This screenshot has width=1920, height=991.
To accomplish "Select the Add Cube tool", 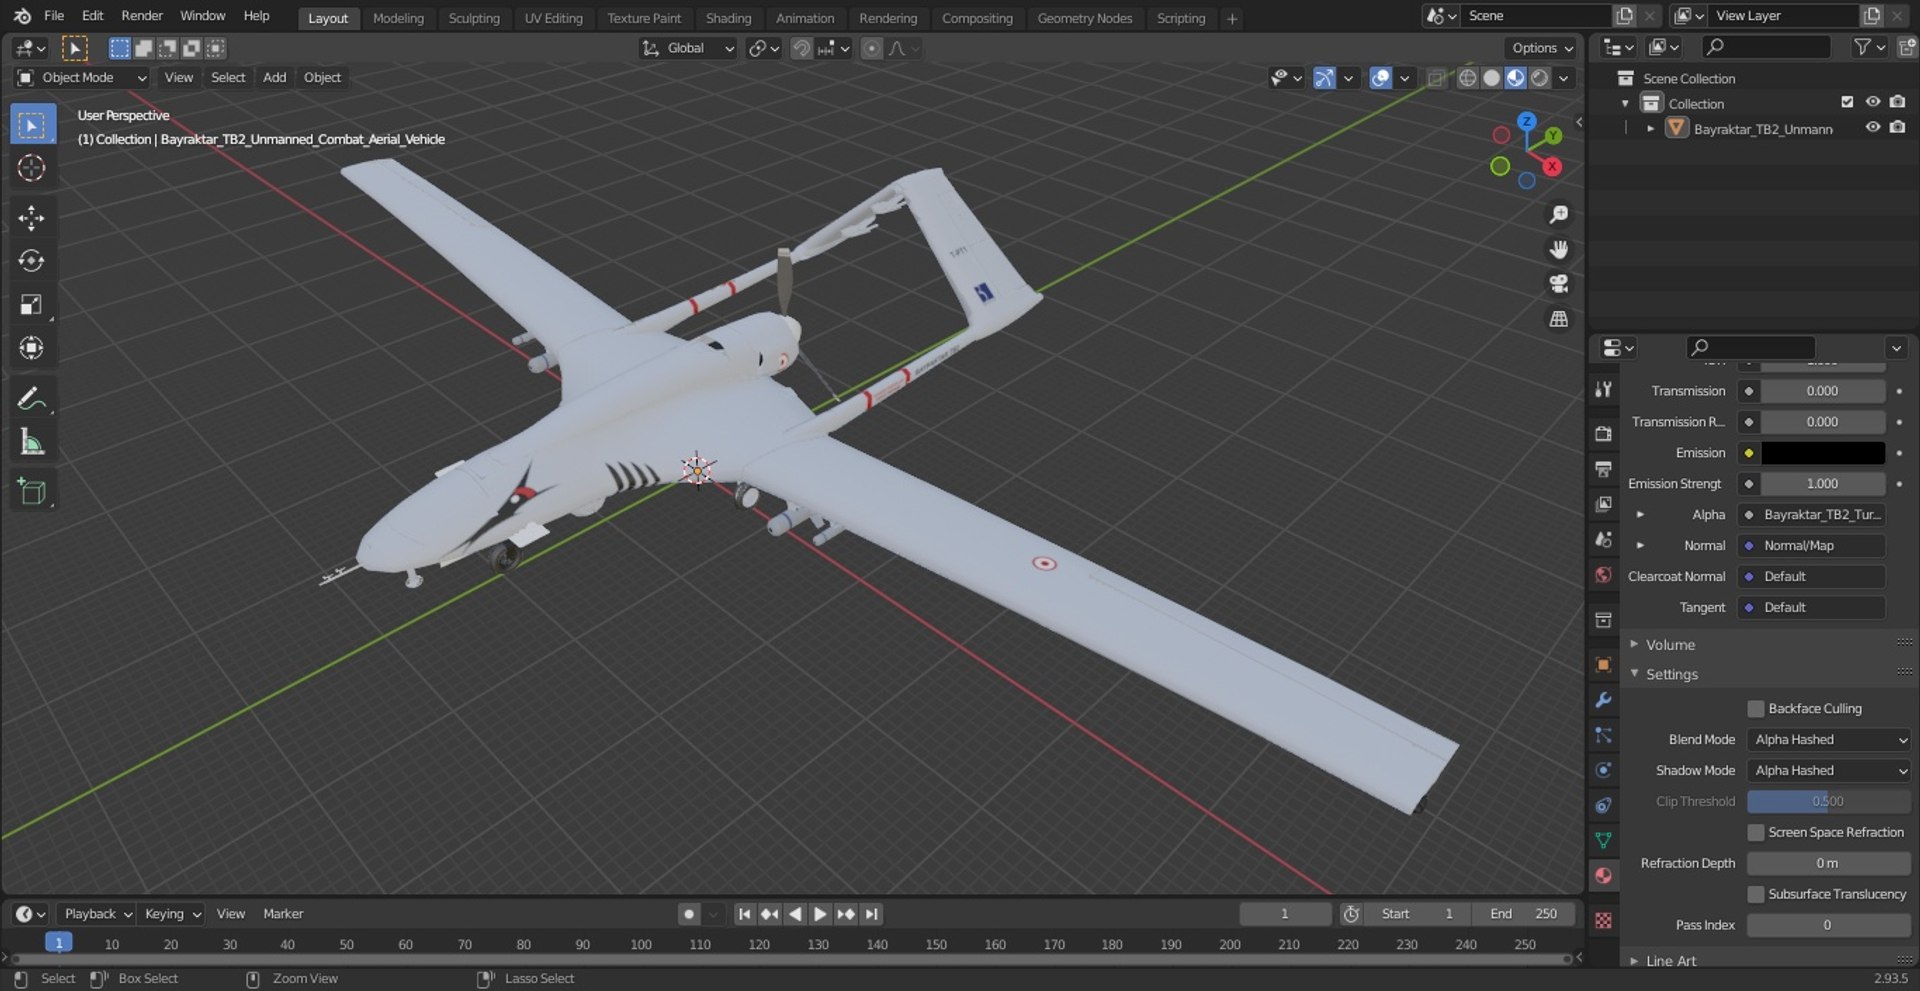I will point(32,491).
